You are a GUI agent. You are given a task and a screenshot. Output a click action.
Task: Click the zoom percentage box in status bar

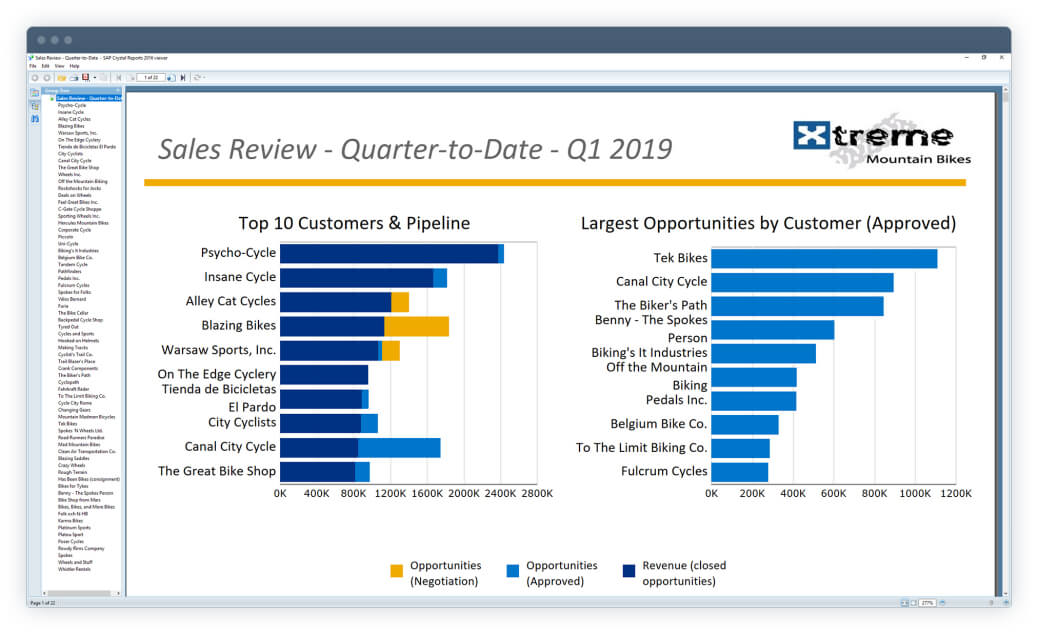coord(927,603)
